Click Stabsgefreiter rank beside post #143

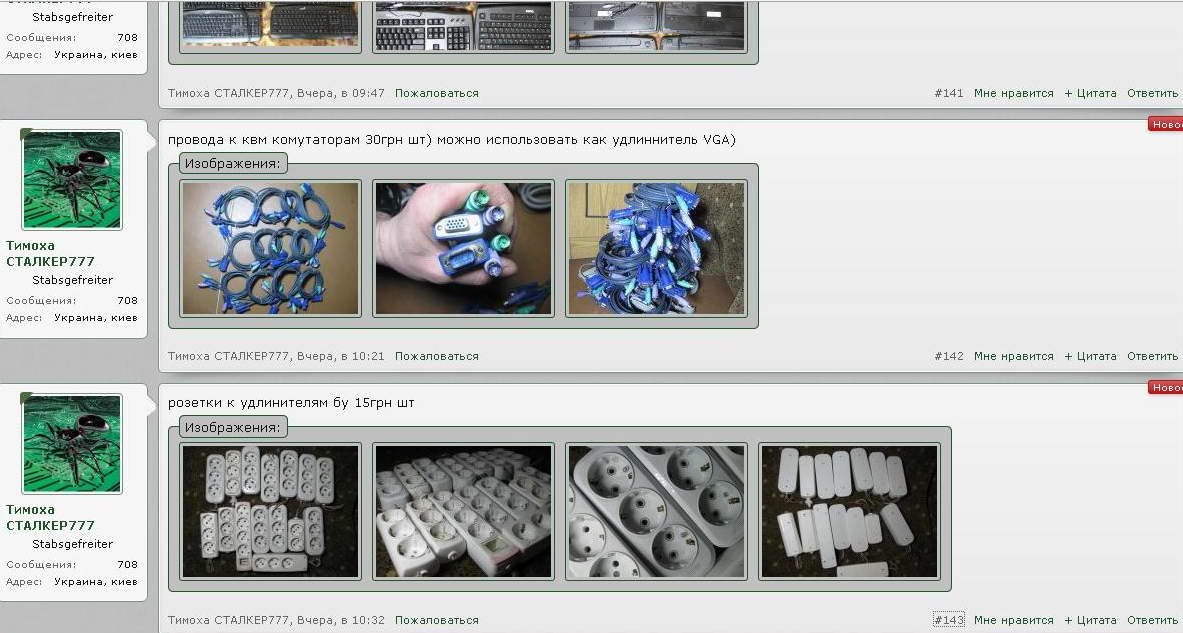[72, 544]
